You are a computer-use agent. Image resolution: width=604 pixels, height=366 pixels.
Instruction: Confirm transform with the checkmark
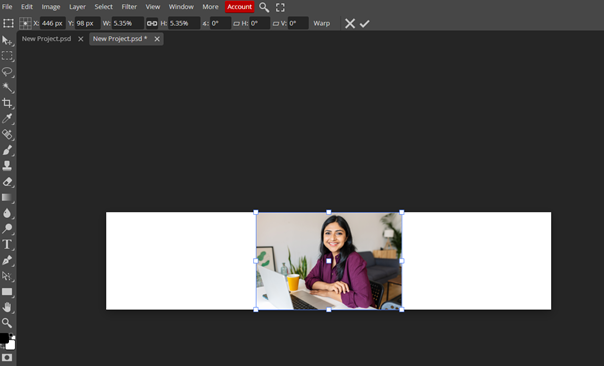(364, 24)
